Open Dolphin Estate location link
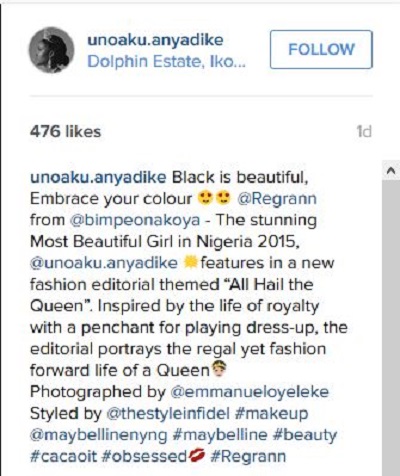This screenshot has height=476, width=400. pyautogui.click(x=166, y=62)
